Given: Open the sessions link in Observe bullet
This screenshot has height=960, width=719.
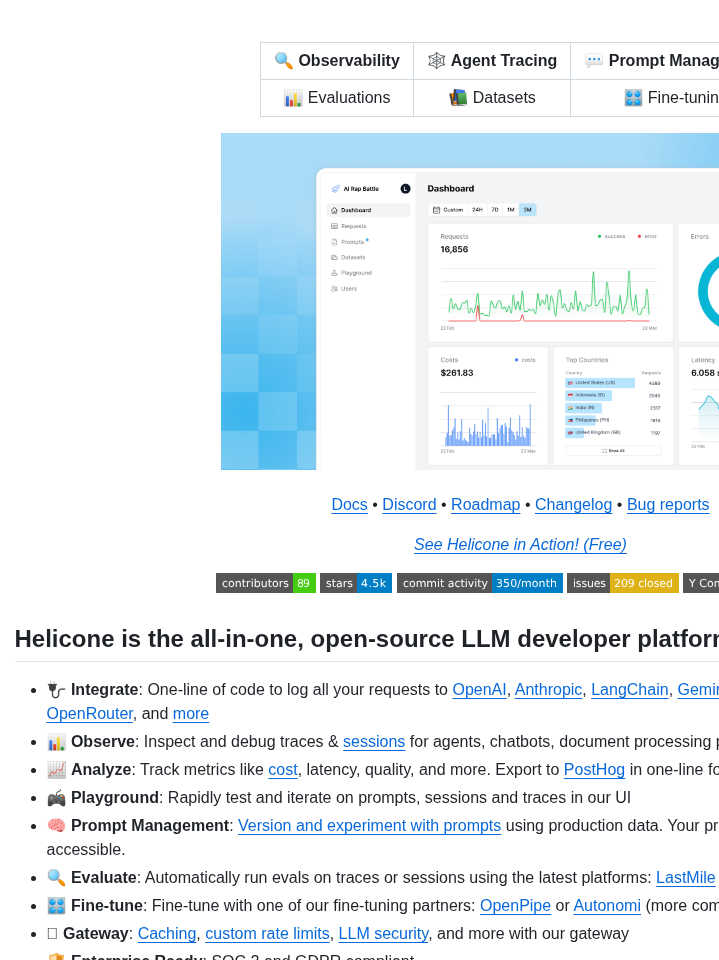Looking at the screenshot, I should (374, 742).
